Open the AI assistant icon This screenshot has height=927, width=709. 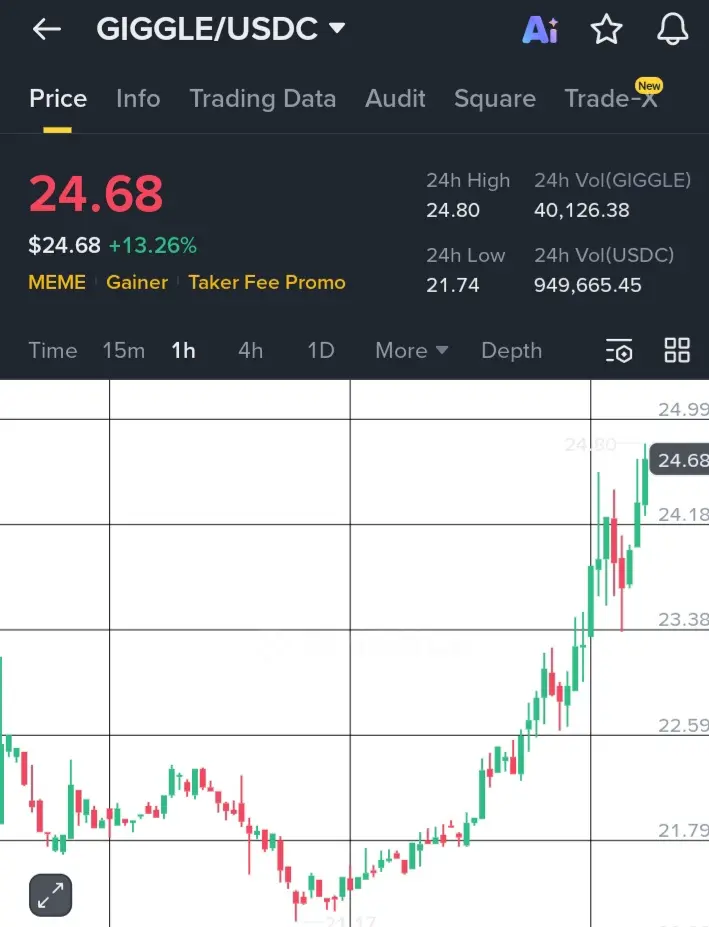coord(540,29)
